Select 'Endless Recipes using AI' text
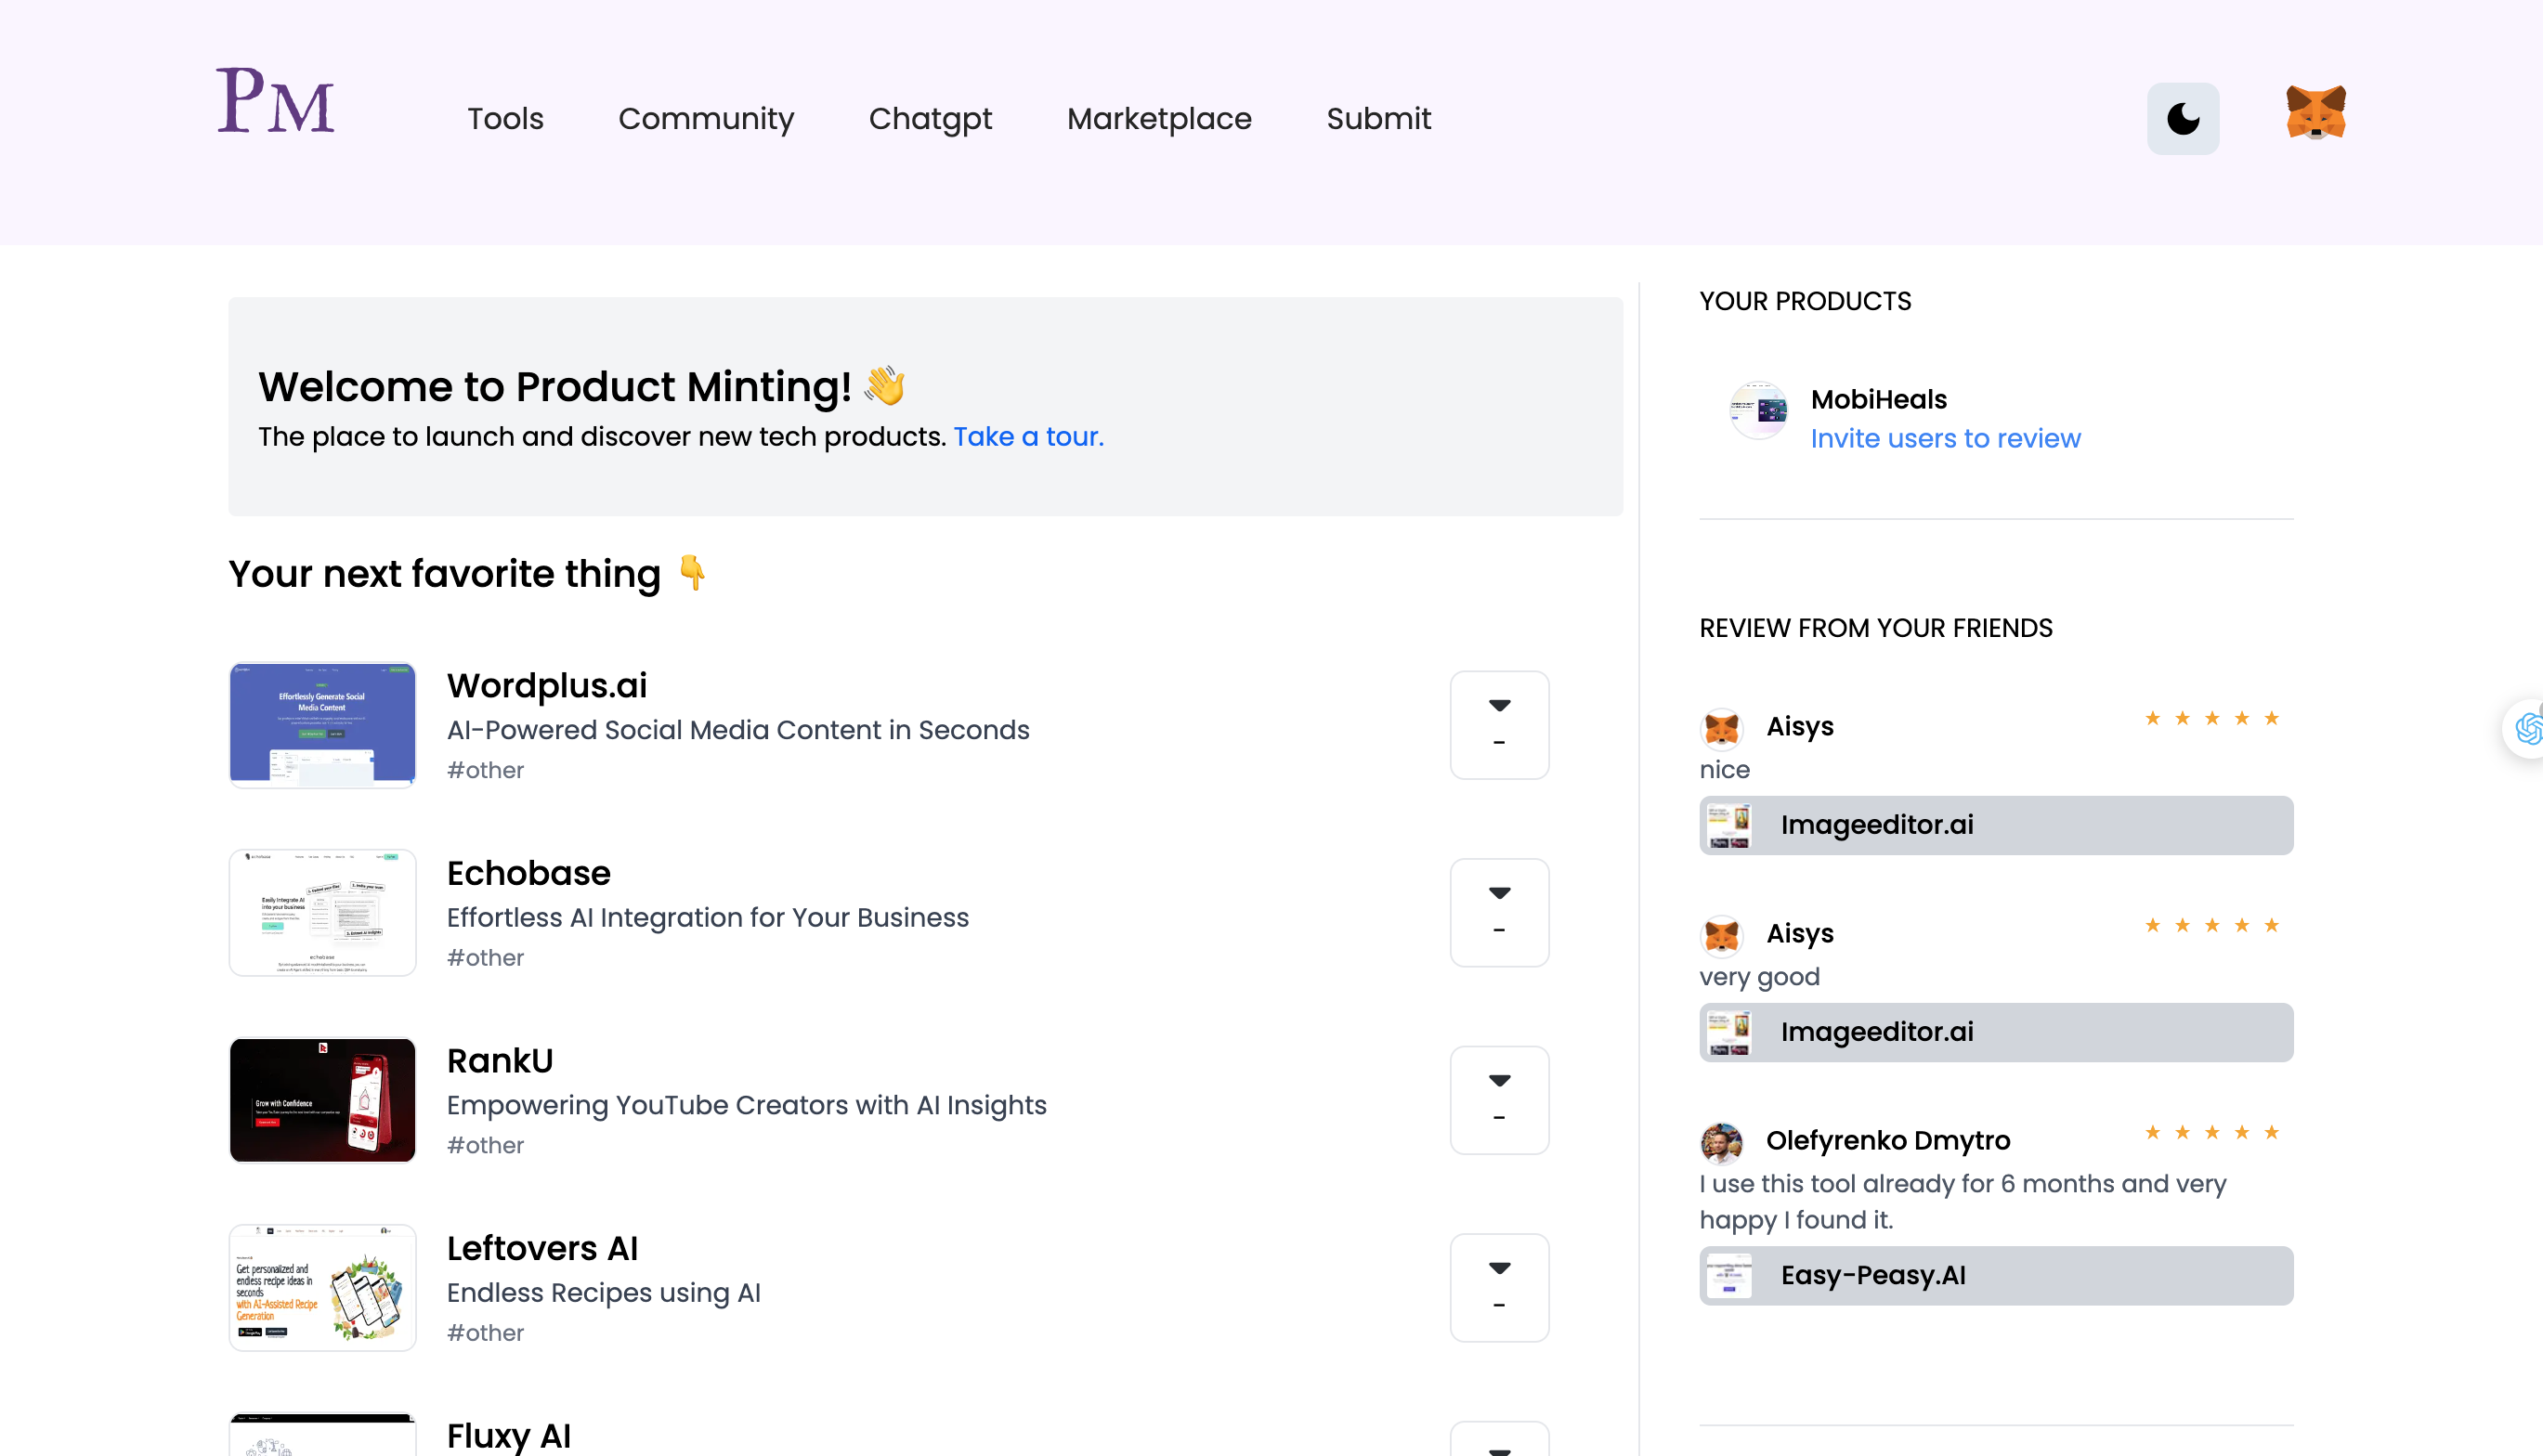This screenshot has width=2543, height=1456. [604, 1292]
